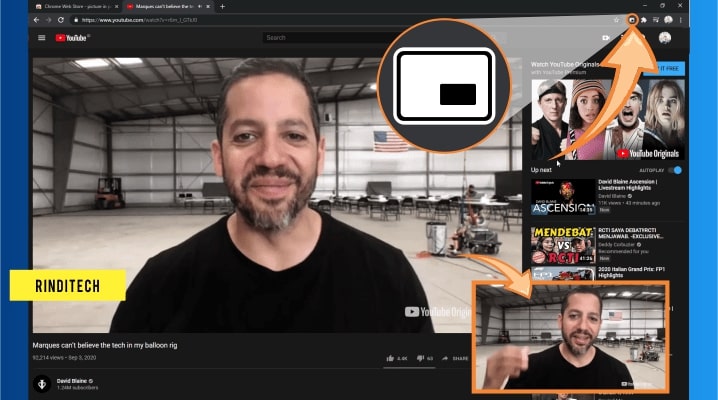Open 2020 Italian Grand Prix FP1 Highlights
The image size is (718, 400).
pyautogui.click(x=631, y=272)
